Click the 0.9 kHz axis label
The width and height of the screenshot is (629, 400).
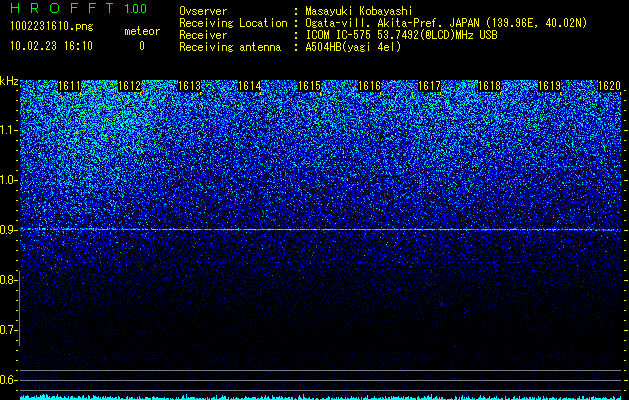click(8, 230)
